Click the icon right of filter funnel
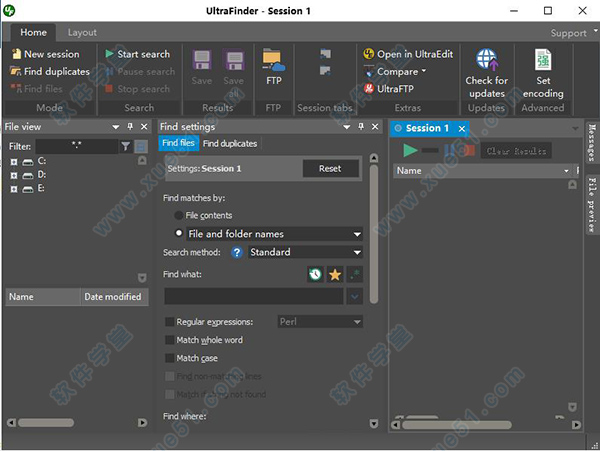 (141, 146)
